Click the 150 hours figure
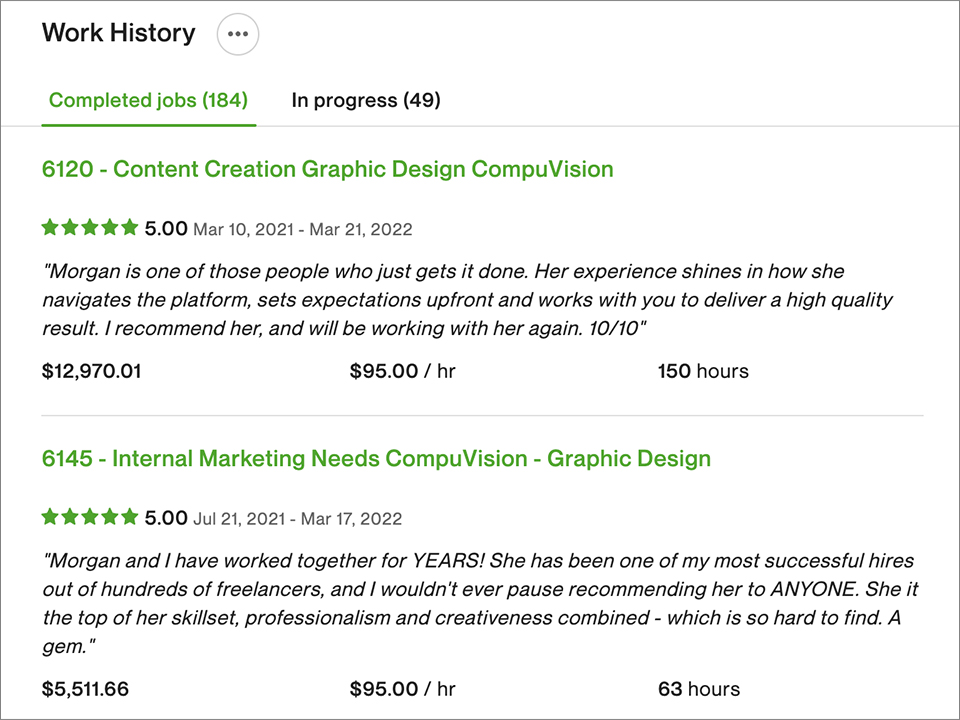The image size is (960, 720). pos(703,371)
